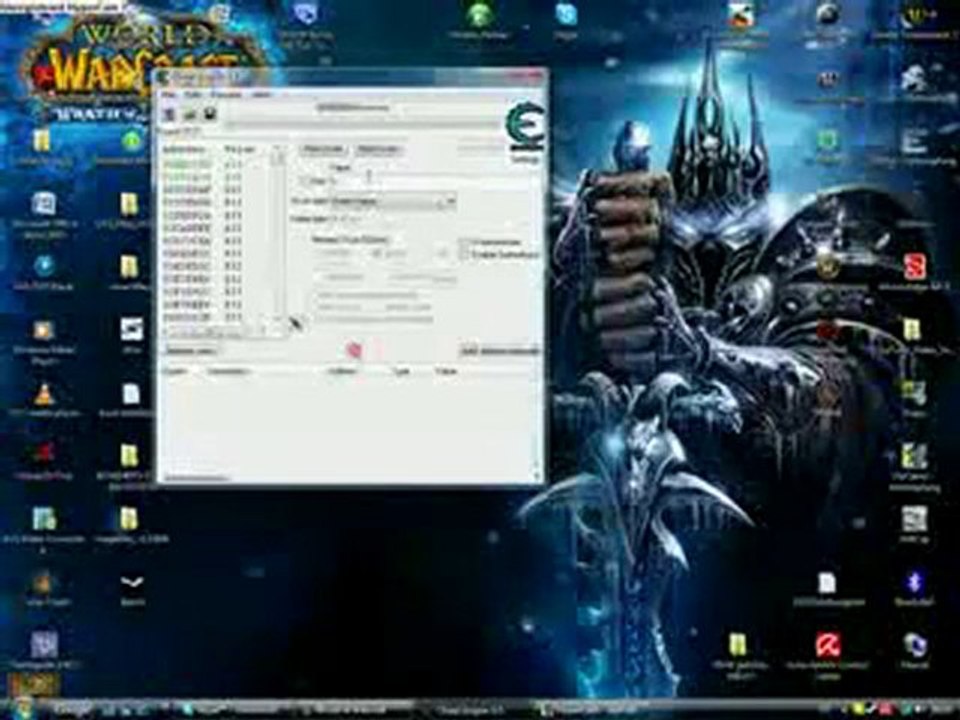Click the Next Scan button
The width and height of the screenshot is (960, 720).
(378, 149)
